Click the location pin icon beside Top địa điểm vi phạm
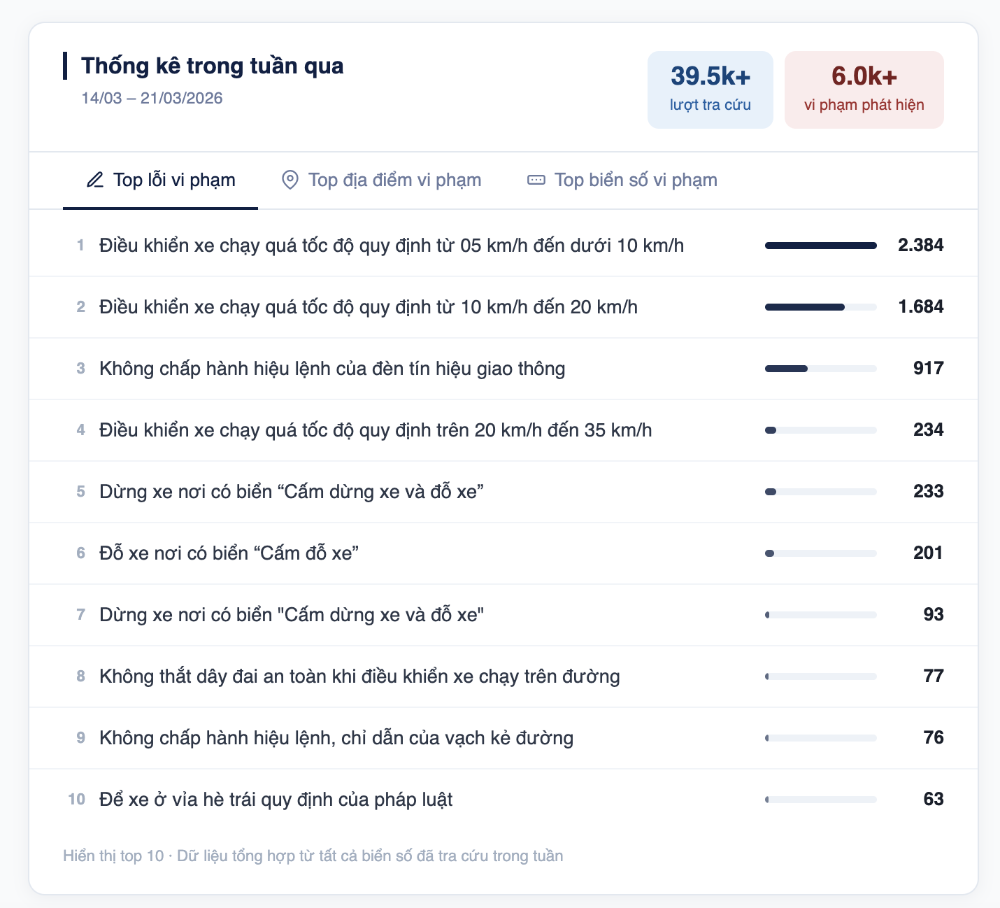The width and height of the screenshot is (1000, 908). tap(290, 180)
